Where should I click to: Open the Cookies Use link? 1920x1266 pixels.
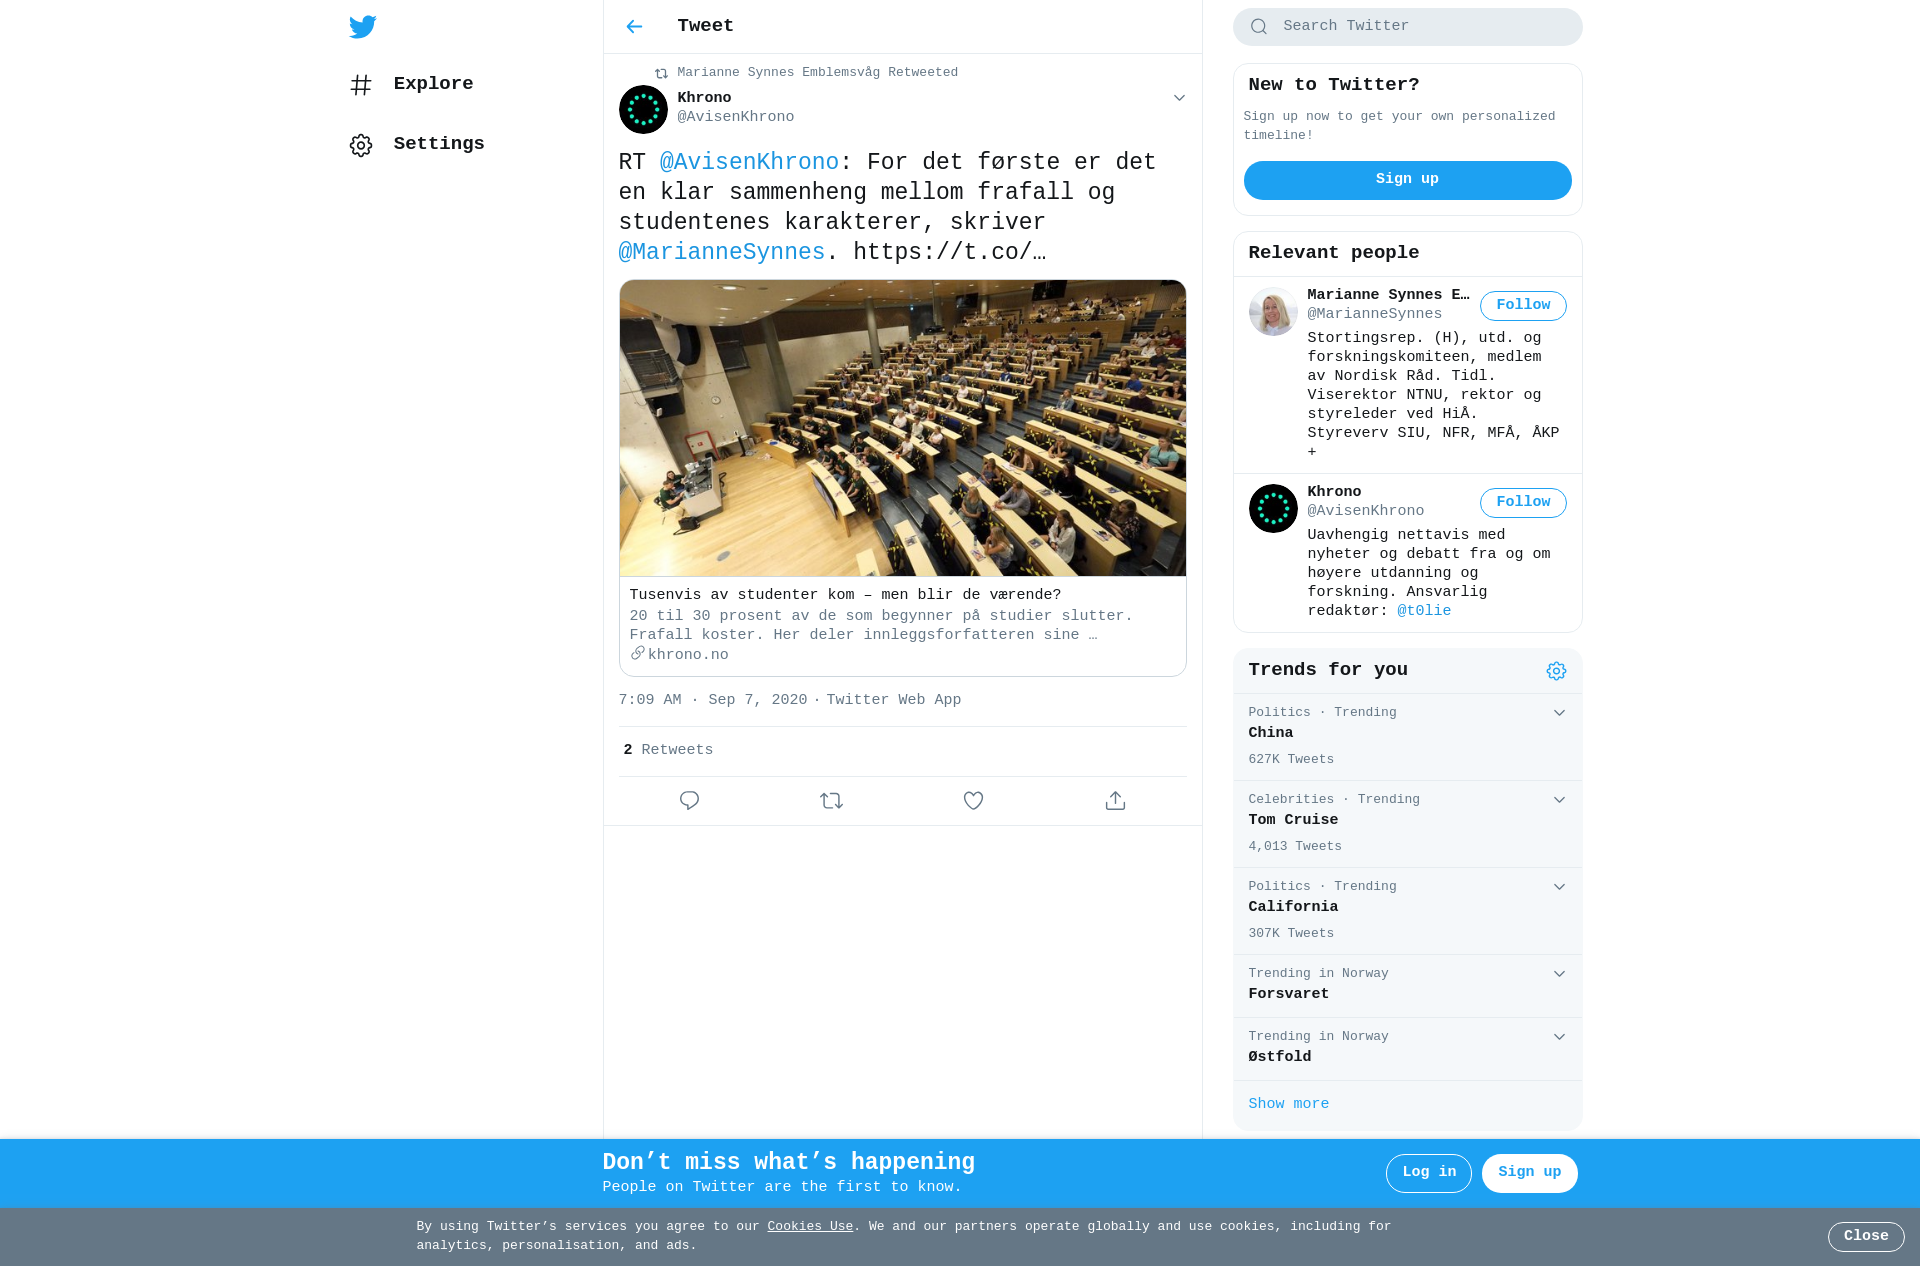(810, 1227)
